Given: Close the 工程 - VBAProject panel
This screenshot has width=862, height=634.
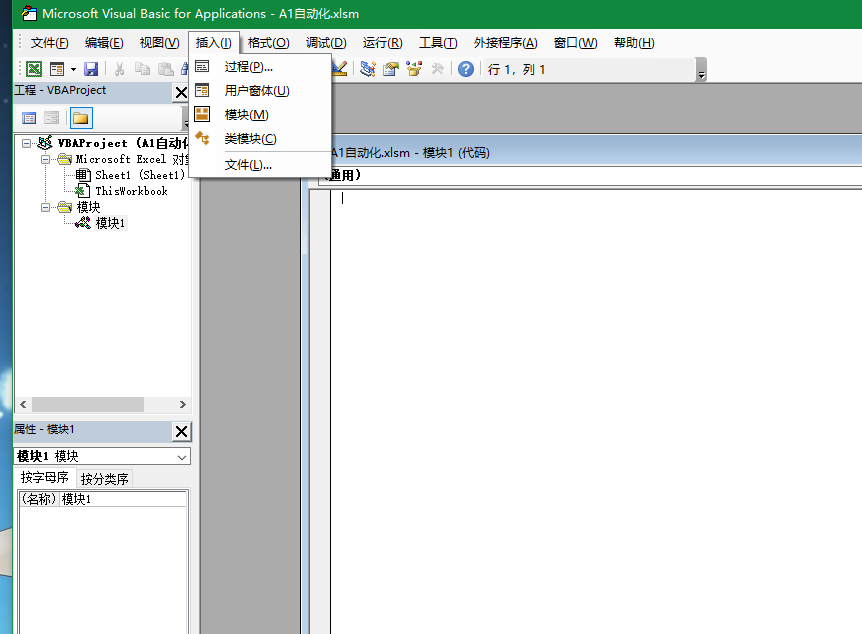Looking at the screenshot, I should [181, 92].
